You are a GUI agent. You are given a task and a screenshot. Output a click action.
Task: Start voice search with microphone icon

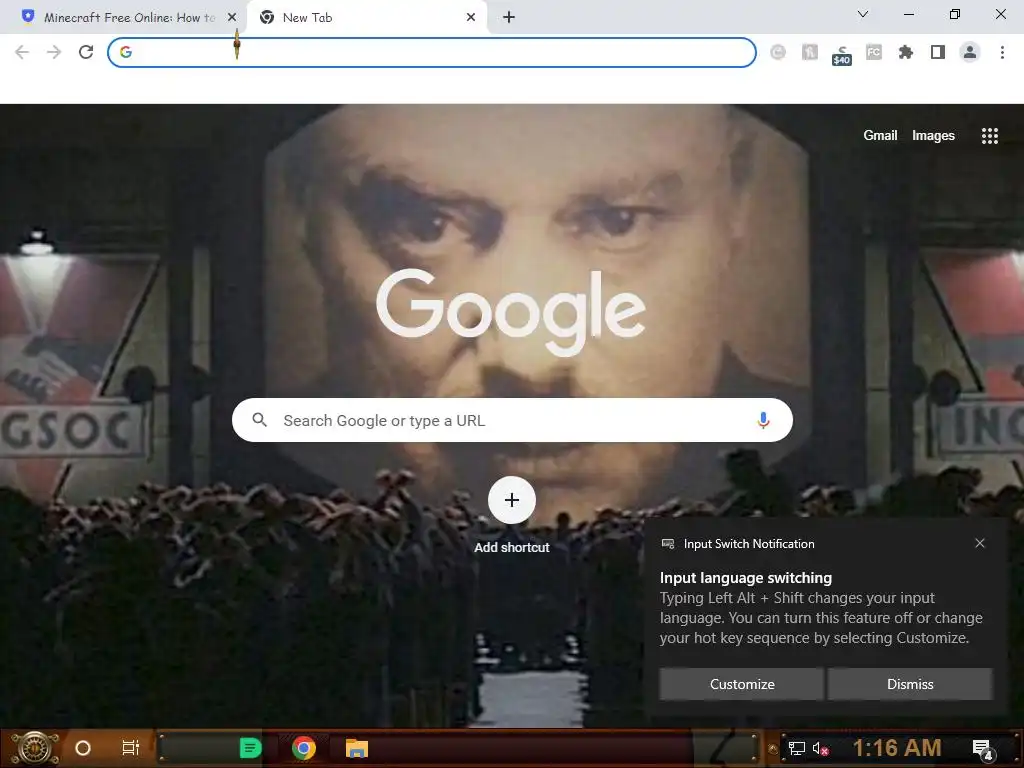point(763,420)
